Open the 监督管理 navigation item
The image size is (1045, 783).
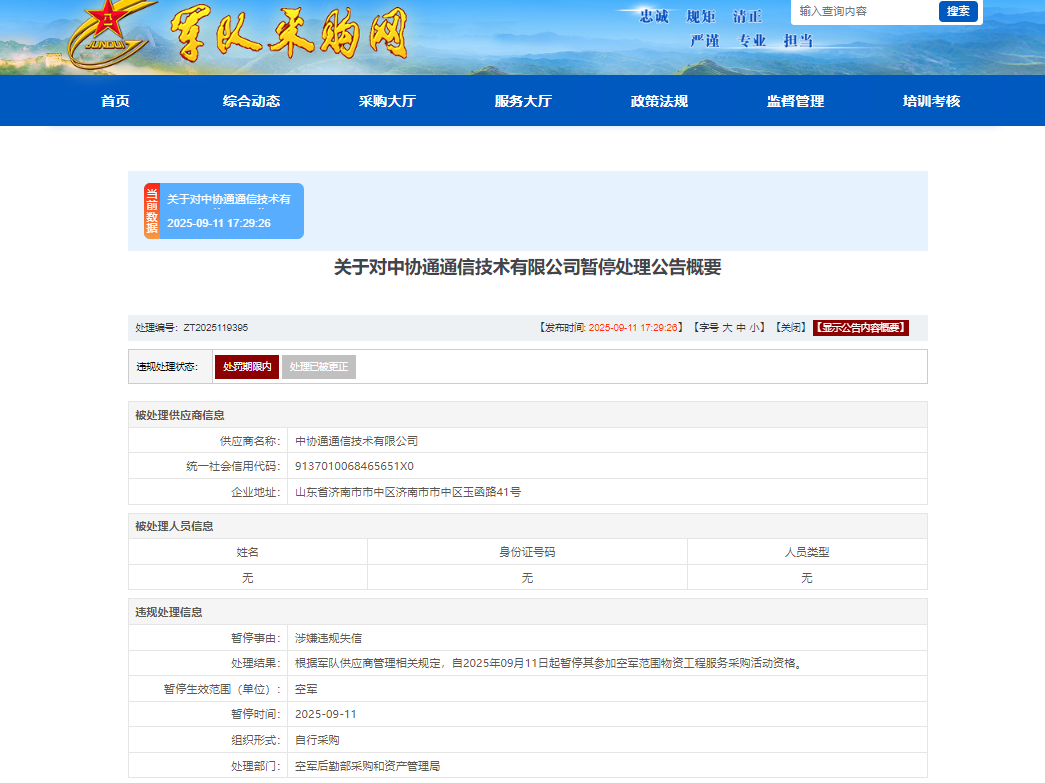pyautogui.click(x=795, y=101)
